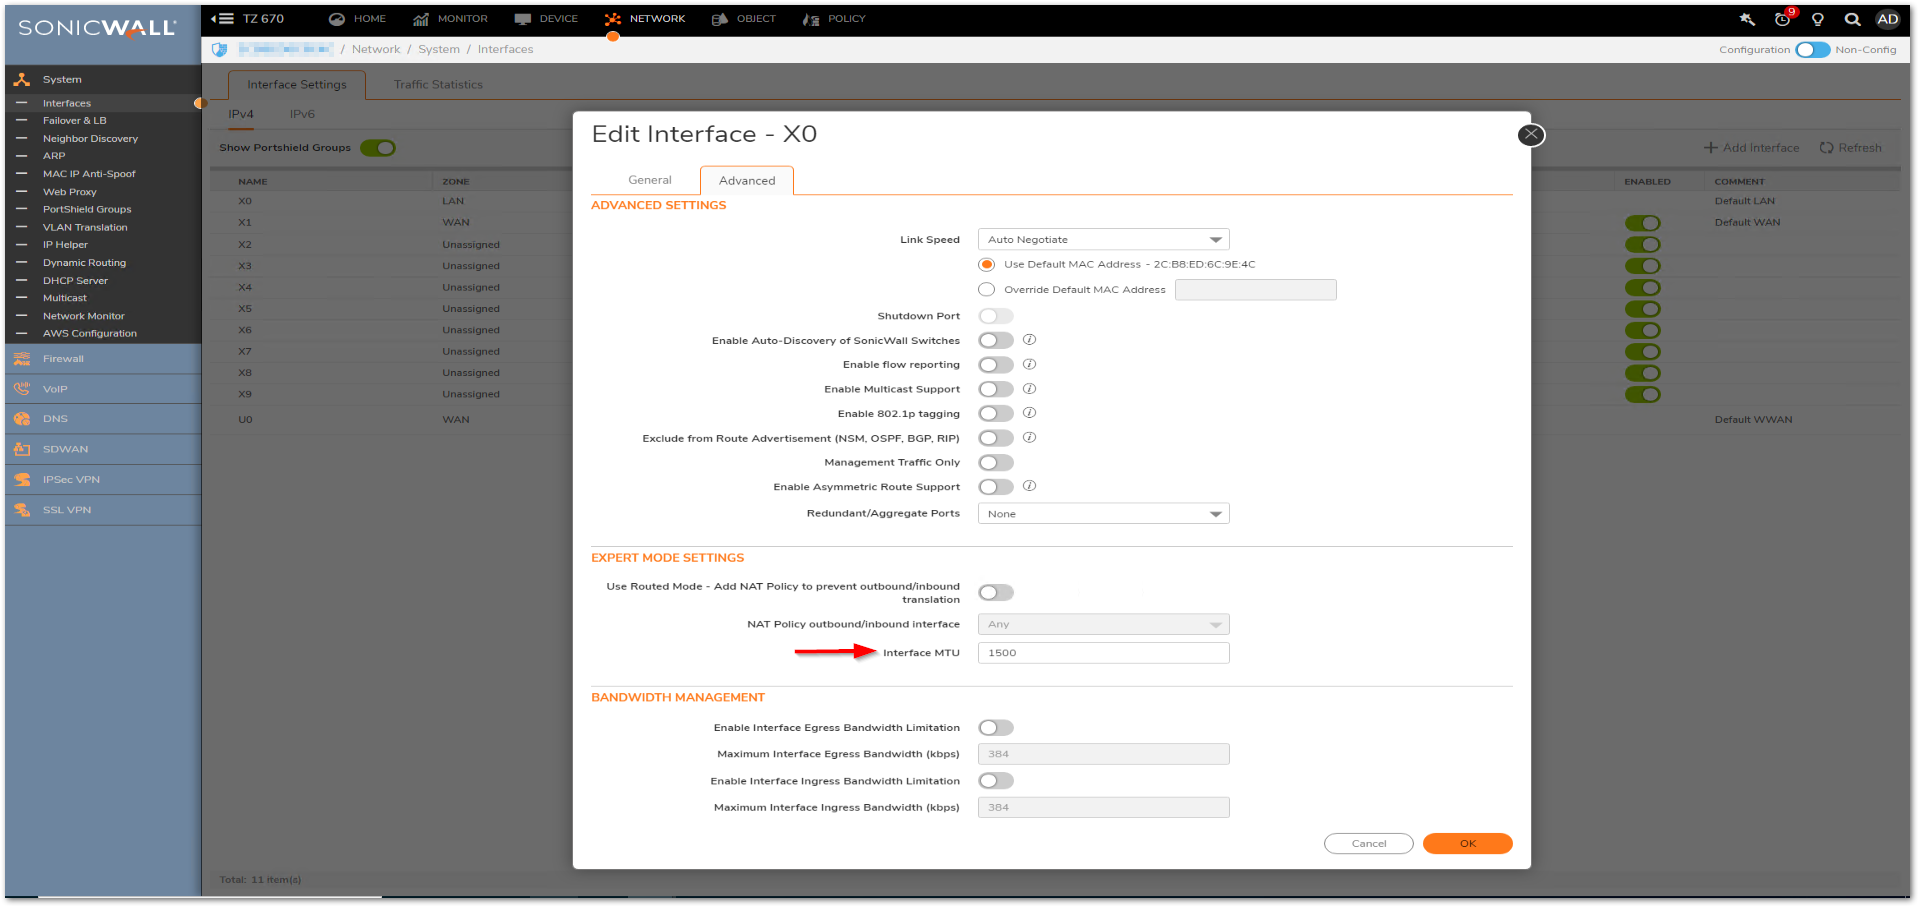Open DHCP Server in sidebar
The height and width of the screenshot is (907, 1919).
click(x=75, y=281)
